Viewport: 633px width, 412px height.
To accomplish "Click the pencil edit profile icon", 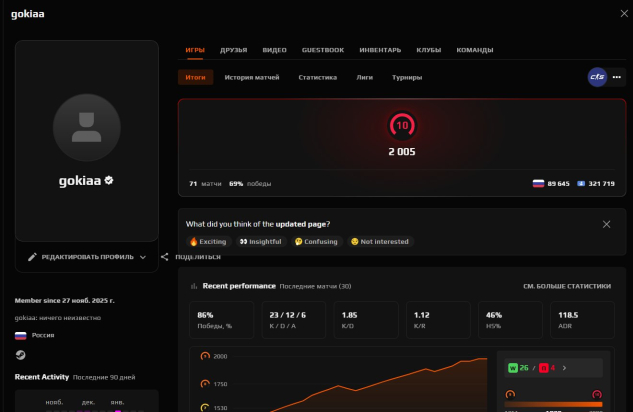I will coord(32,257).
